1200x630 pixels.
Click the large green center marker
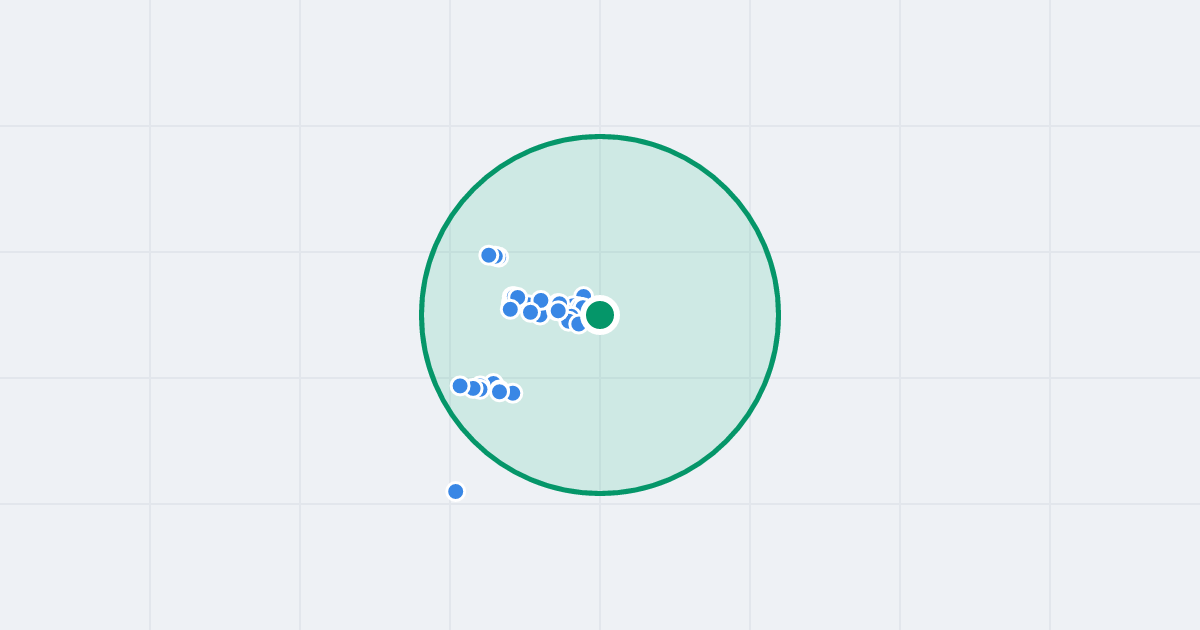pos(600,315)
